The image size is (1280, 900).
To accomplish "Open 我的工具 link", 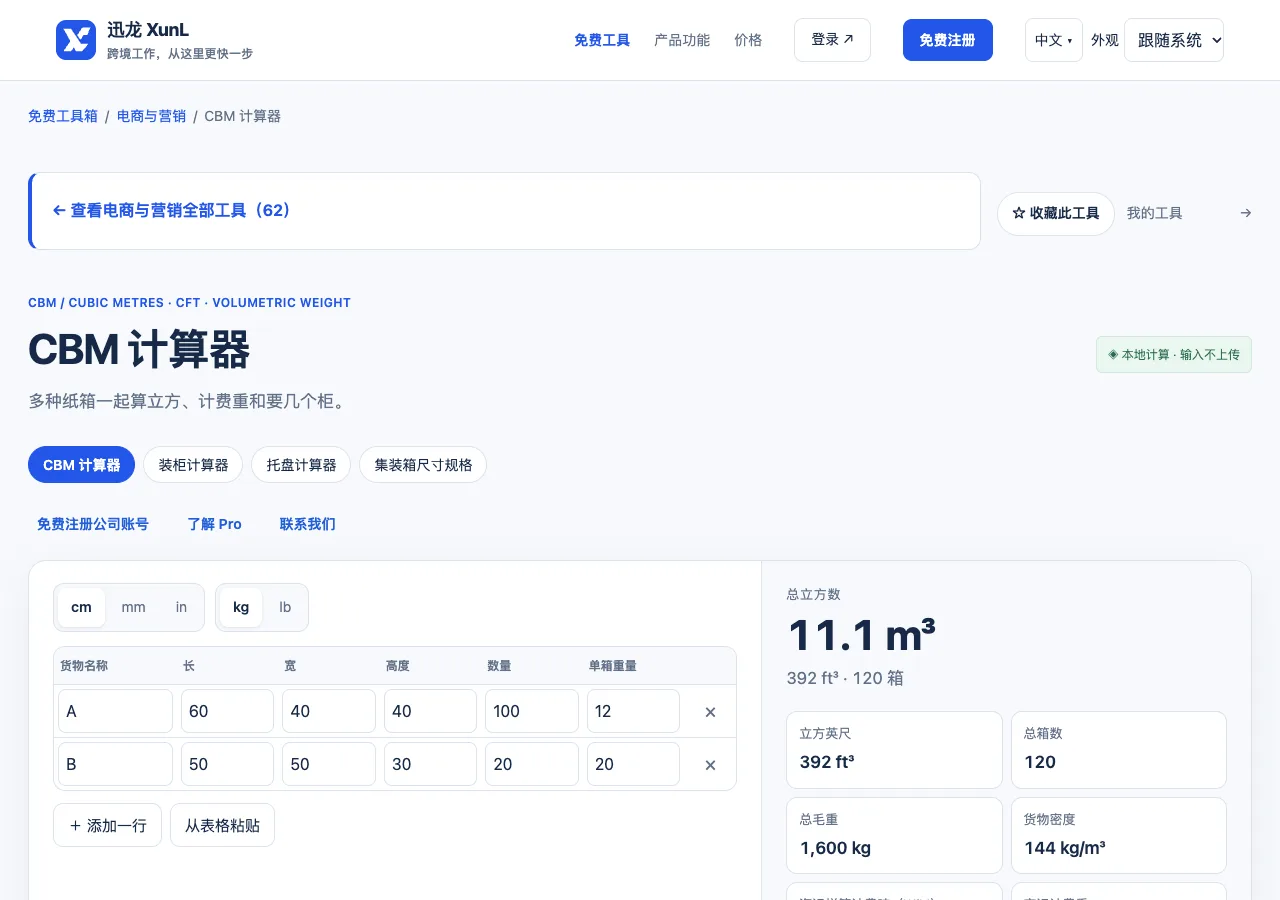I will [x=1155, y=213].
